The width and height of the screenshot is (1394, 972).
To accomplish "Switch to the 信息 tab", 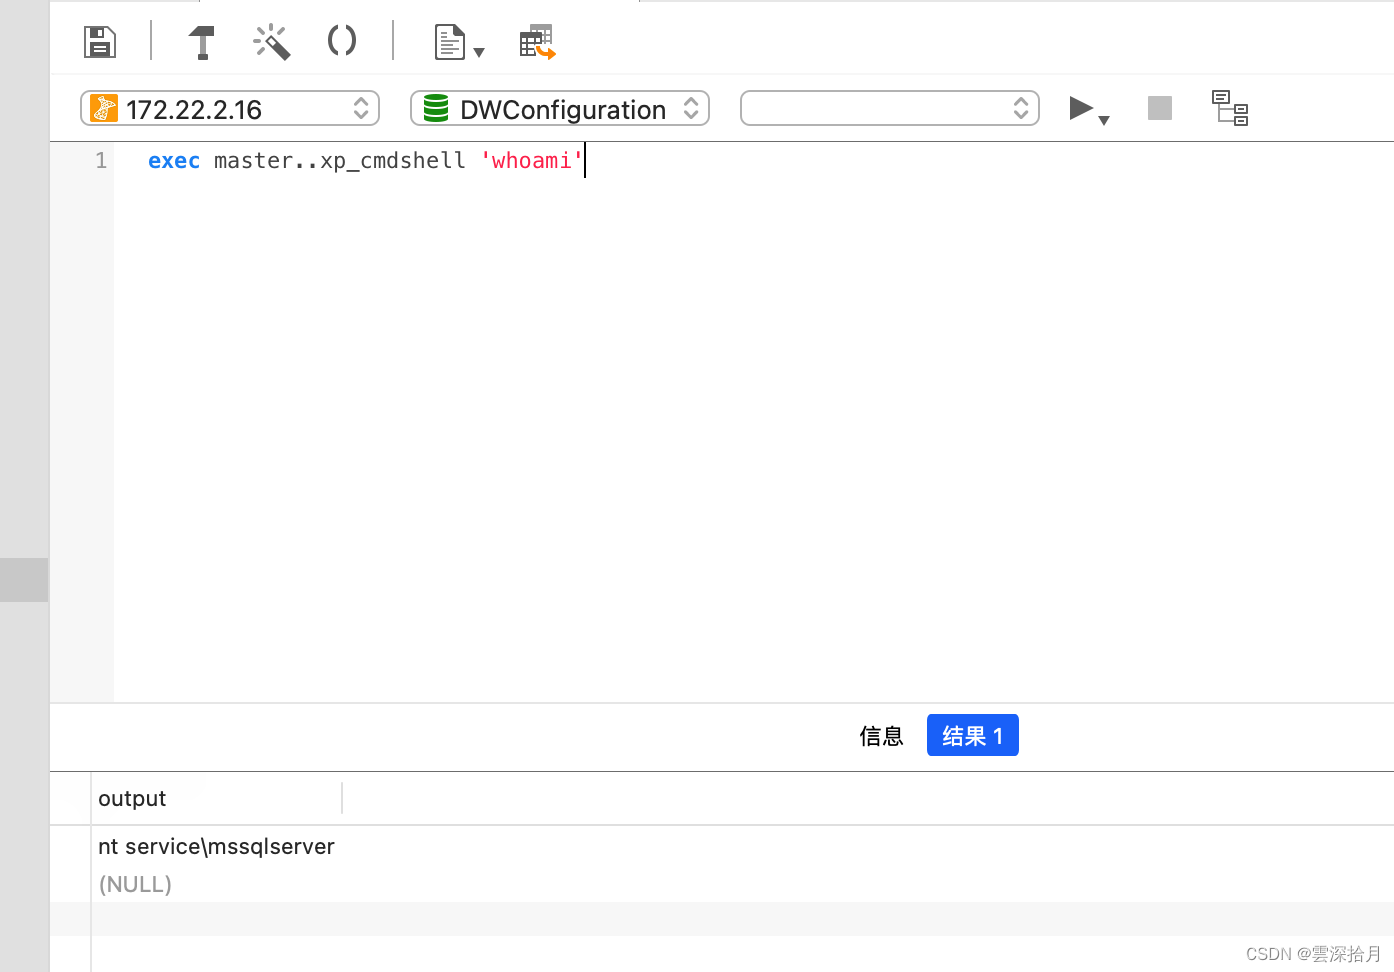I will [881, 736].
